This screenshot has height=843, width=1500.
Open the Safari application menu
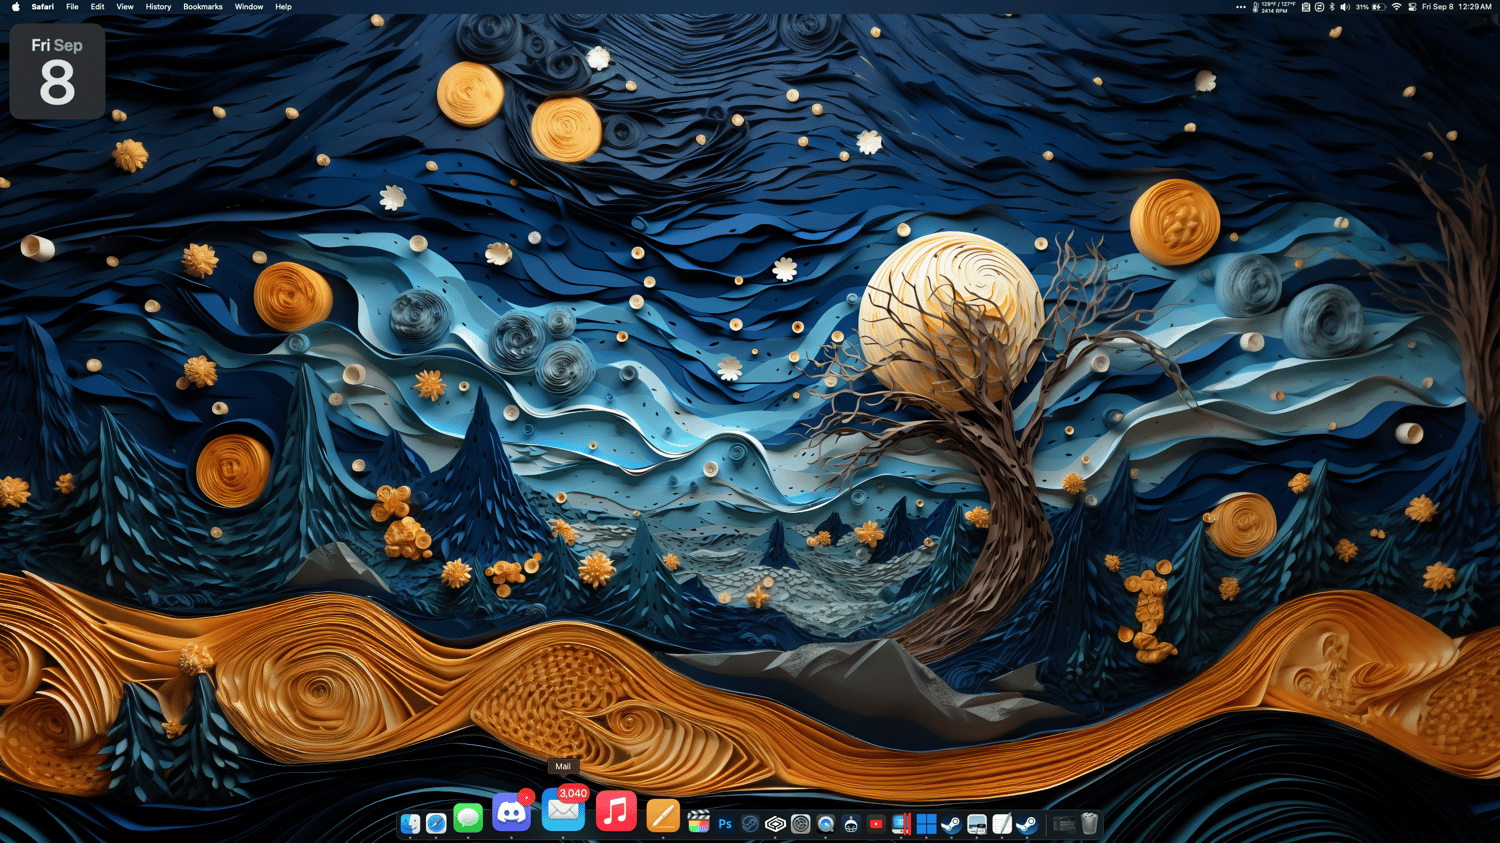(x=43, y=7)
